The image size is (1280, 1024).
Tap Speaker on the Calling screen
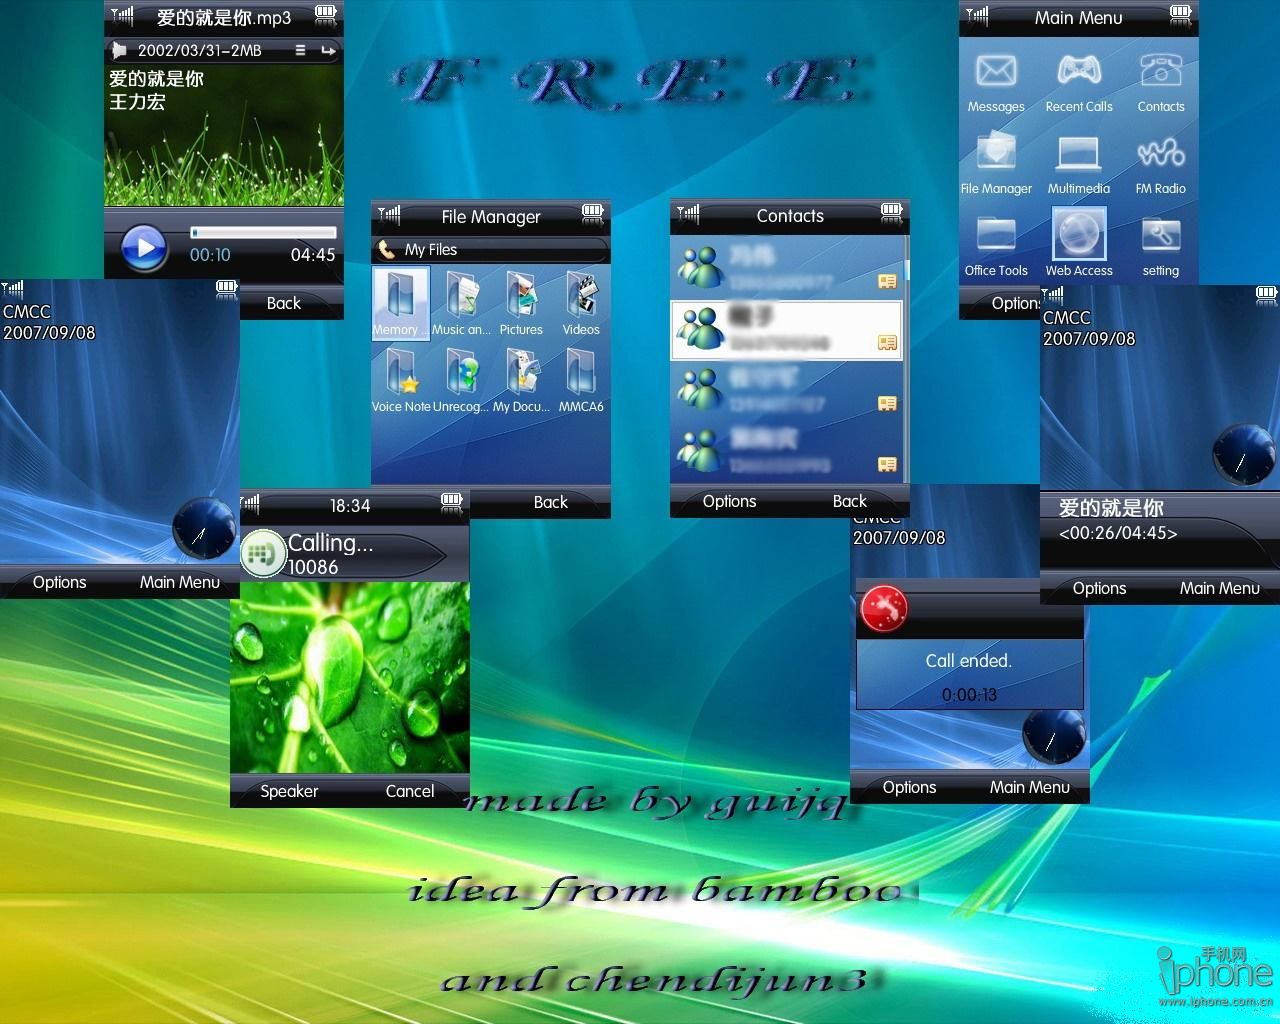point(289,791)
